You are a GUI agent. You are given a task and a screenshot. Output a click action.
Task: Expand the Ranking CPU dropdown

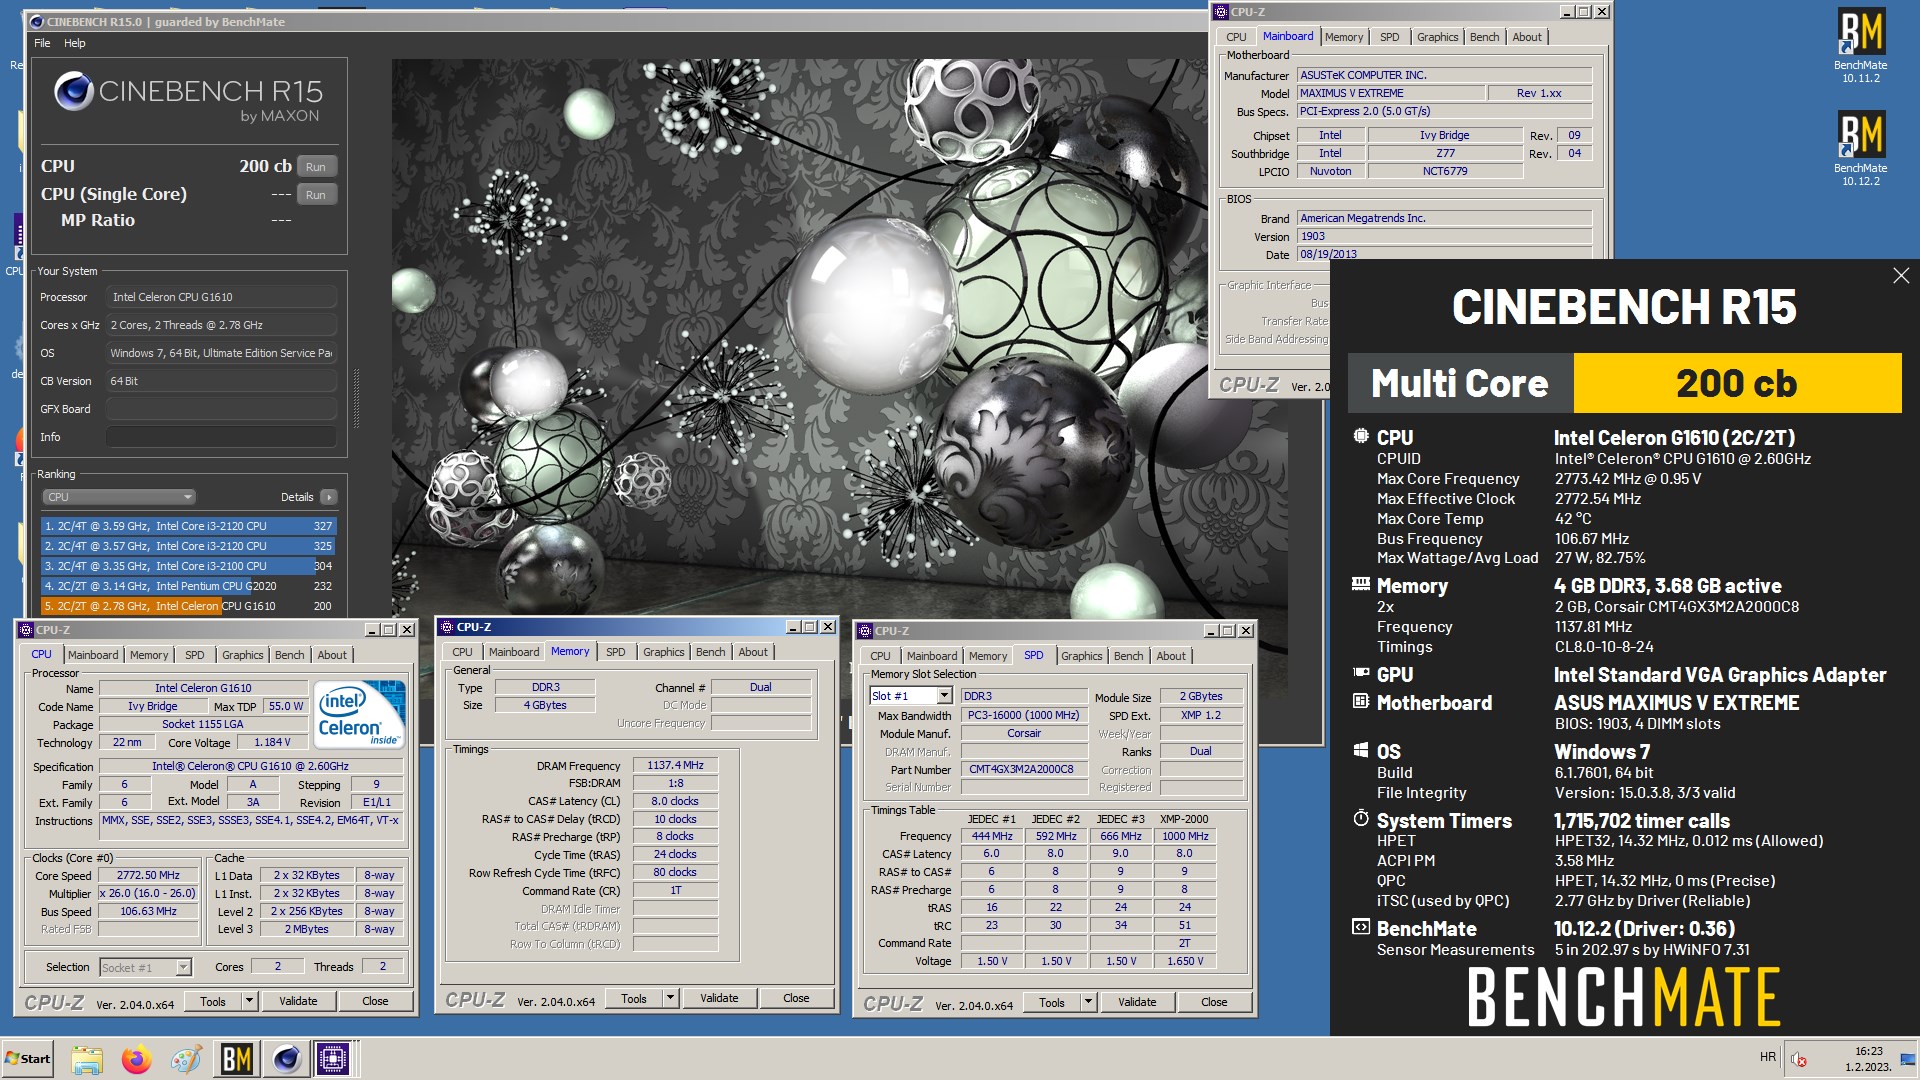point(119,497)
